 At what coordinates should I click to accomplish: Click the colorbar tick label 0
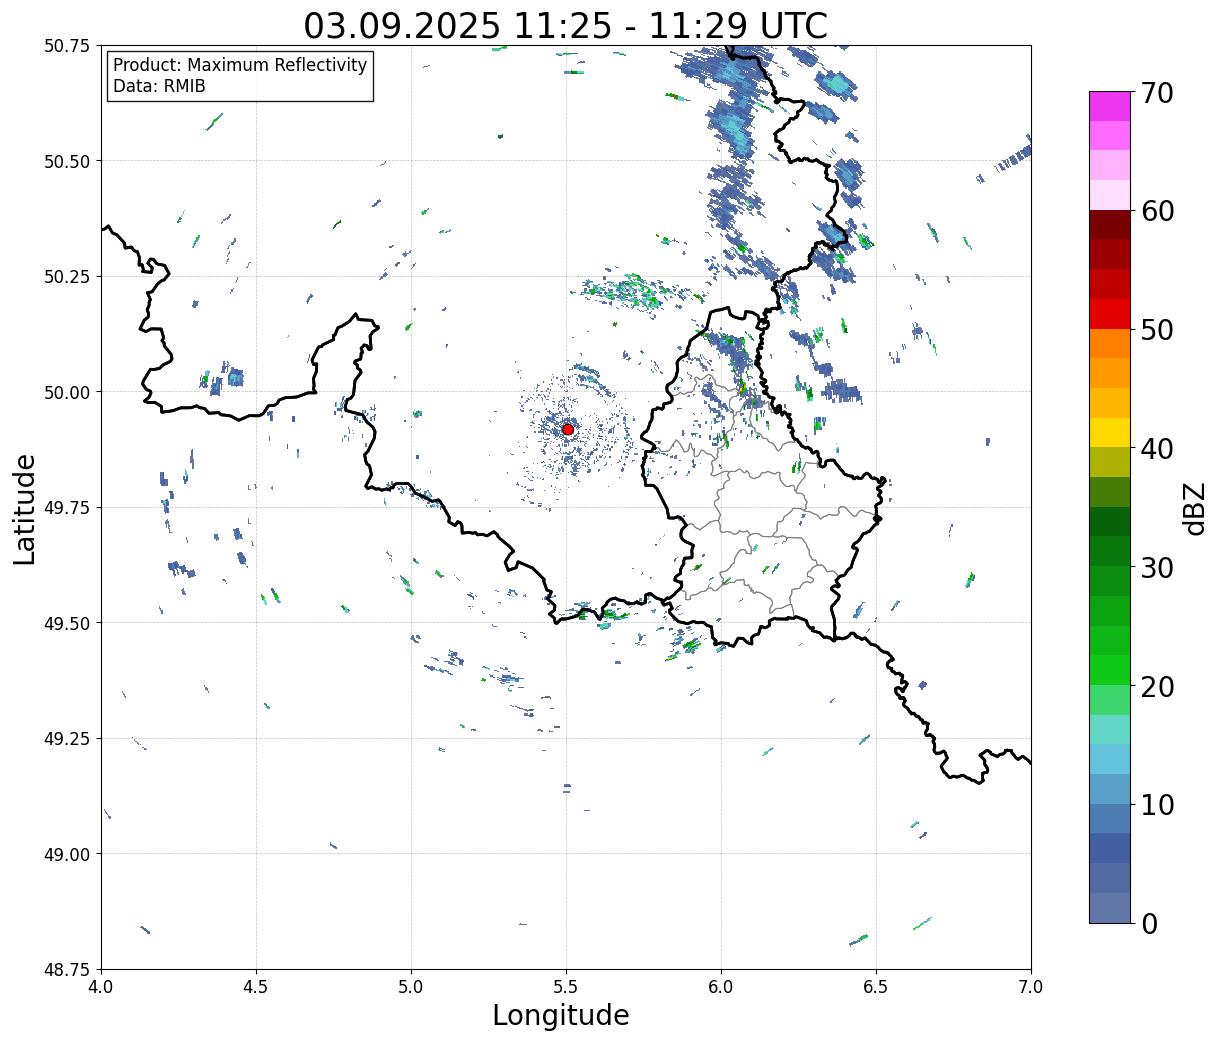pos(1148,924)
